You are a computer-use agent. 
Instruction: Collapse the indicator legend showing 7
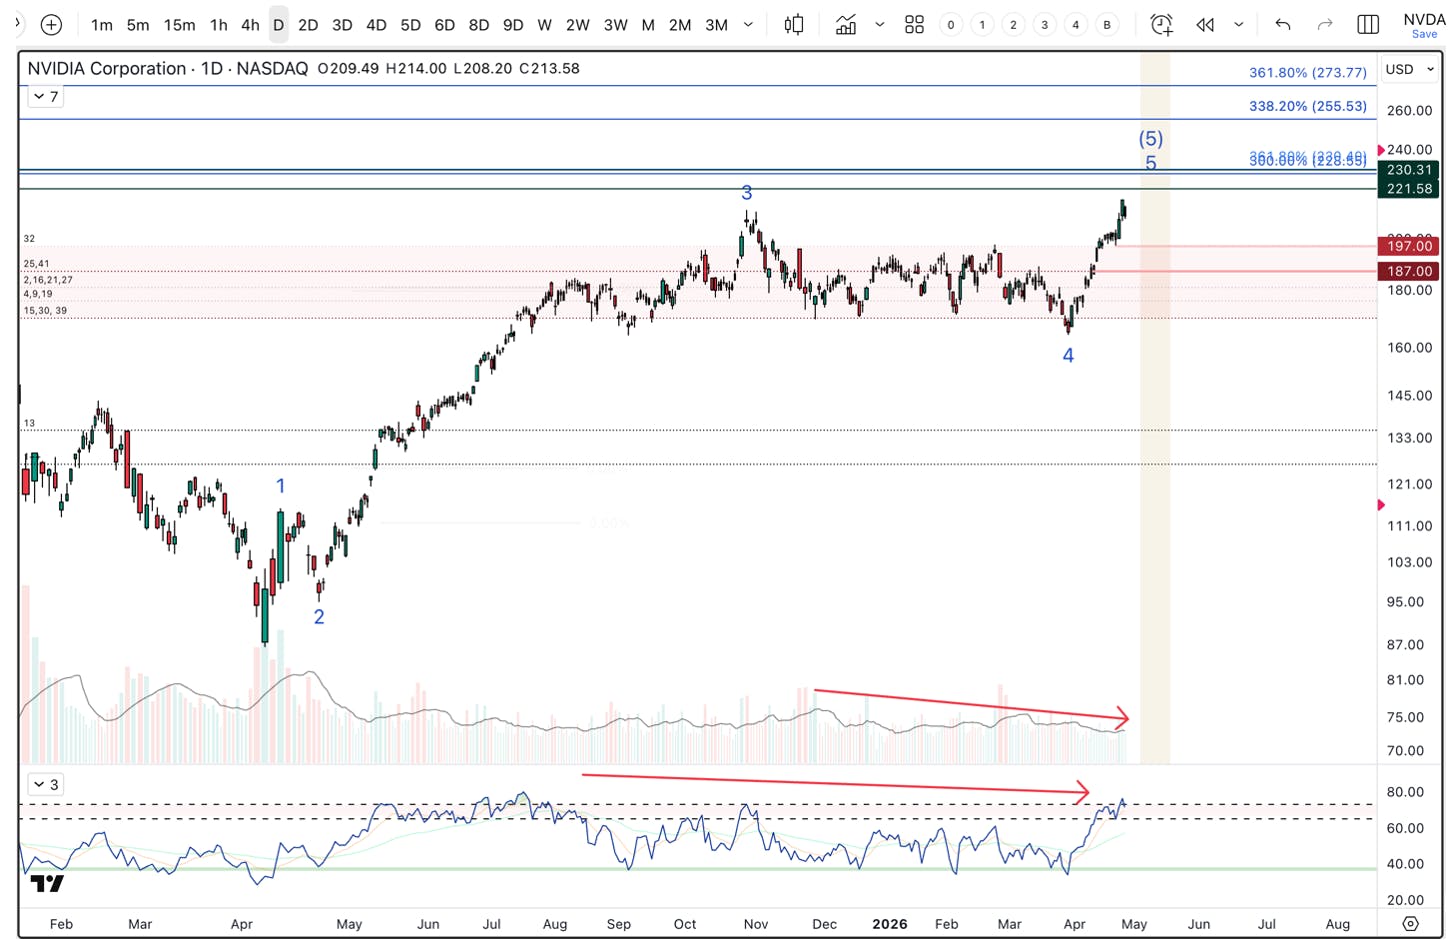pyautogui.click(x=46, y=97)
